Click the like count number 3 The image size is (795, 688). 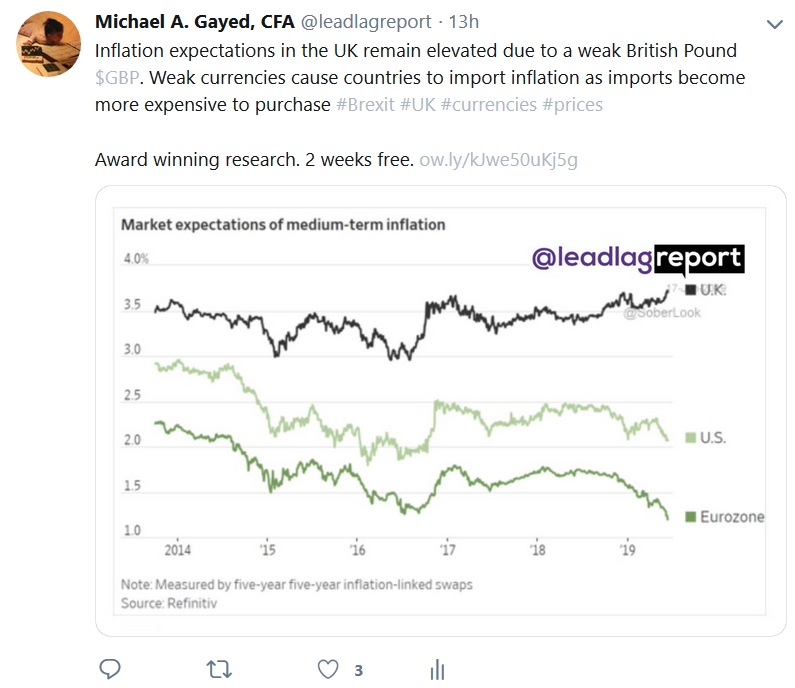click(x=358, y=670)
